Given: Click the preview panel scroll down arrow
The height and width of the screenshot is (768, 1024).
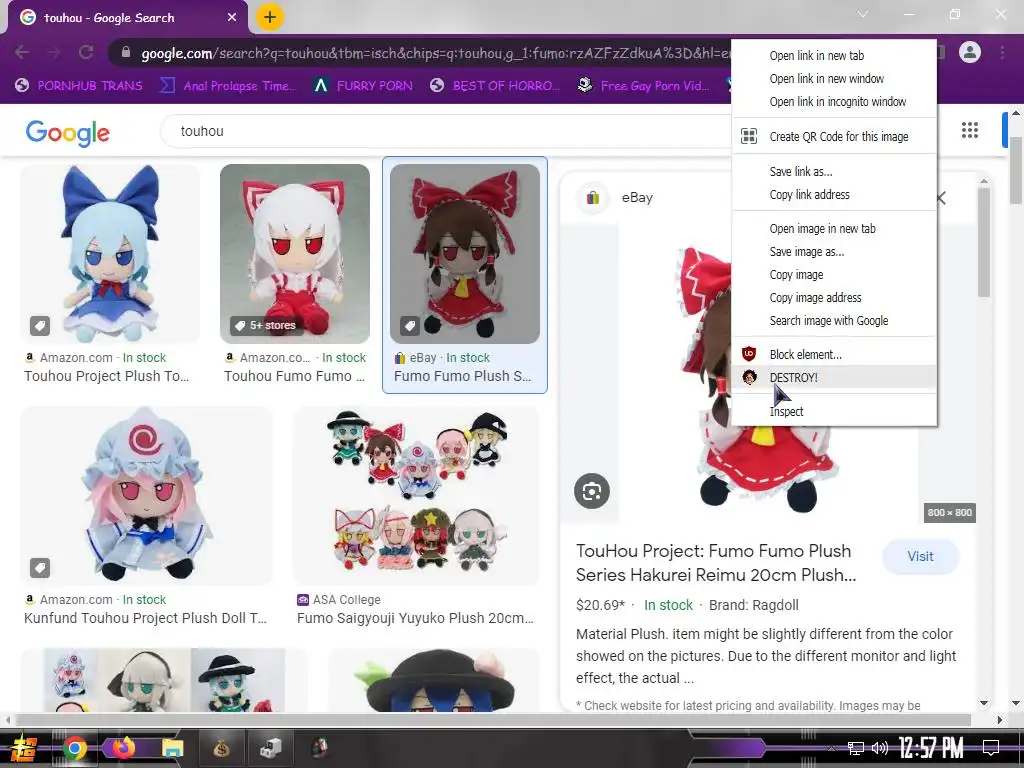Looking at the screenshot, I should click(984, 703).
